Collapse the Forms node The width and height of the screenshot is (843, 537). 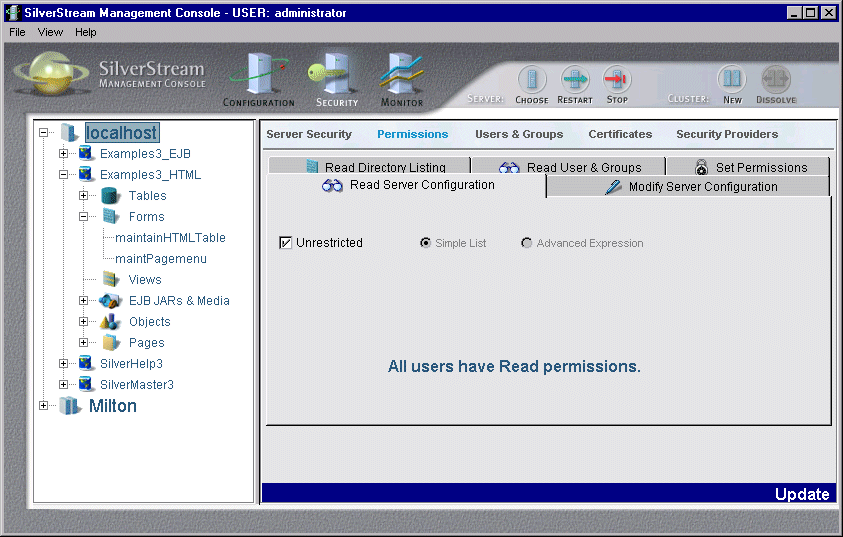[83, 216]
